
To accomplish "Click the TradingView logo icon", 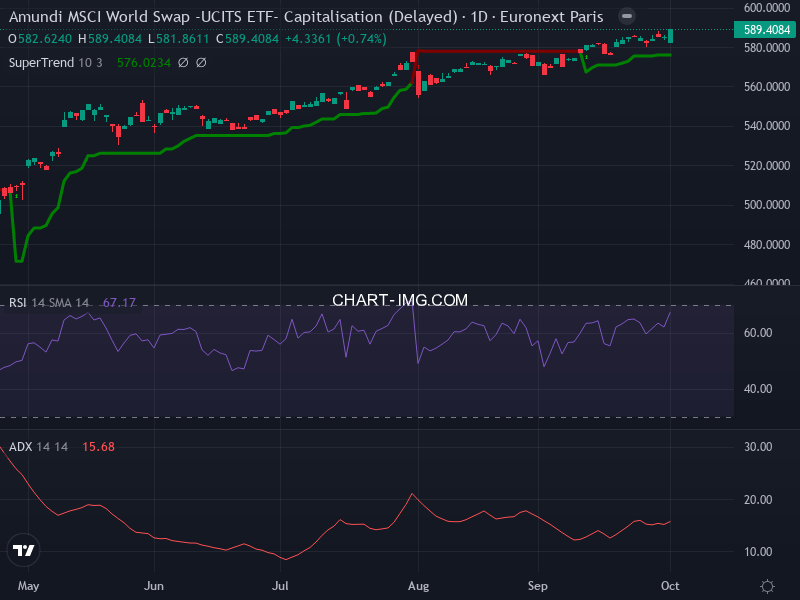I will click(x=24, y=550).
